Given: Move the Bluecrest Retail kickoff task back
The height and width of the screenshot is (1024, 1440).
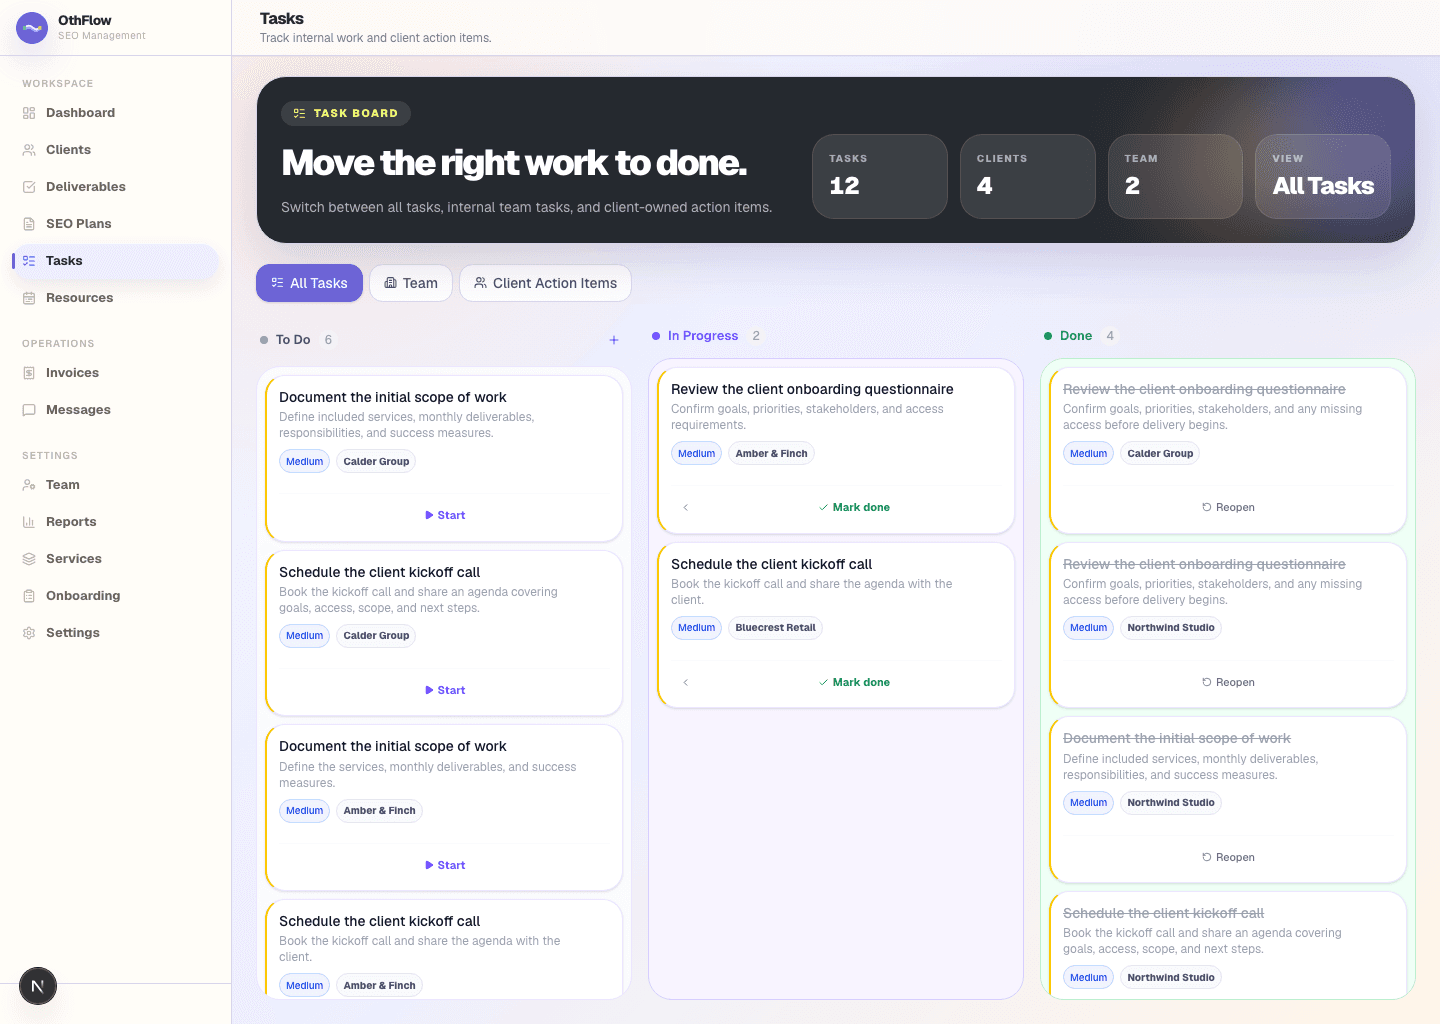Looking at the screenshot, I should tap(685, 682).
